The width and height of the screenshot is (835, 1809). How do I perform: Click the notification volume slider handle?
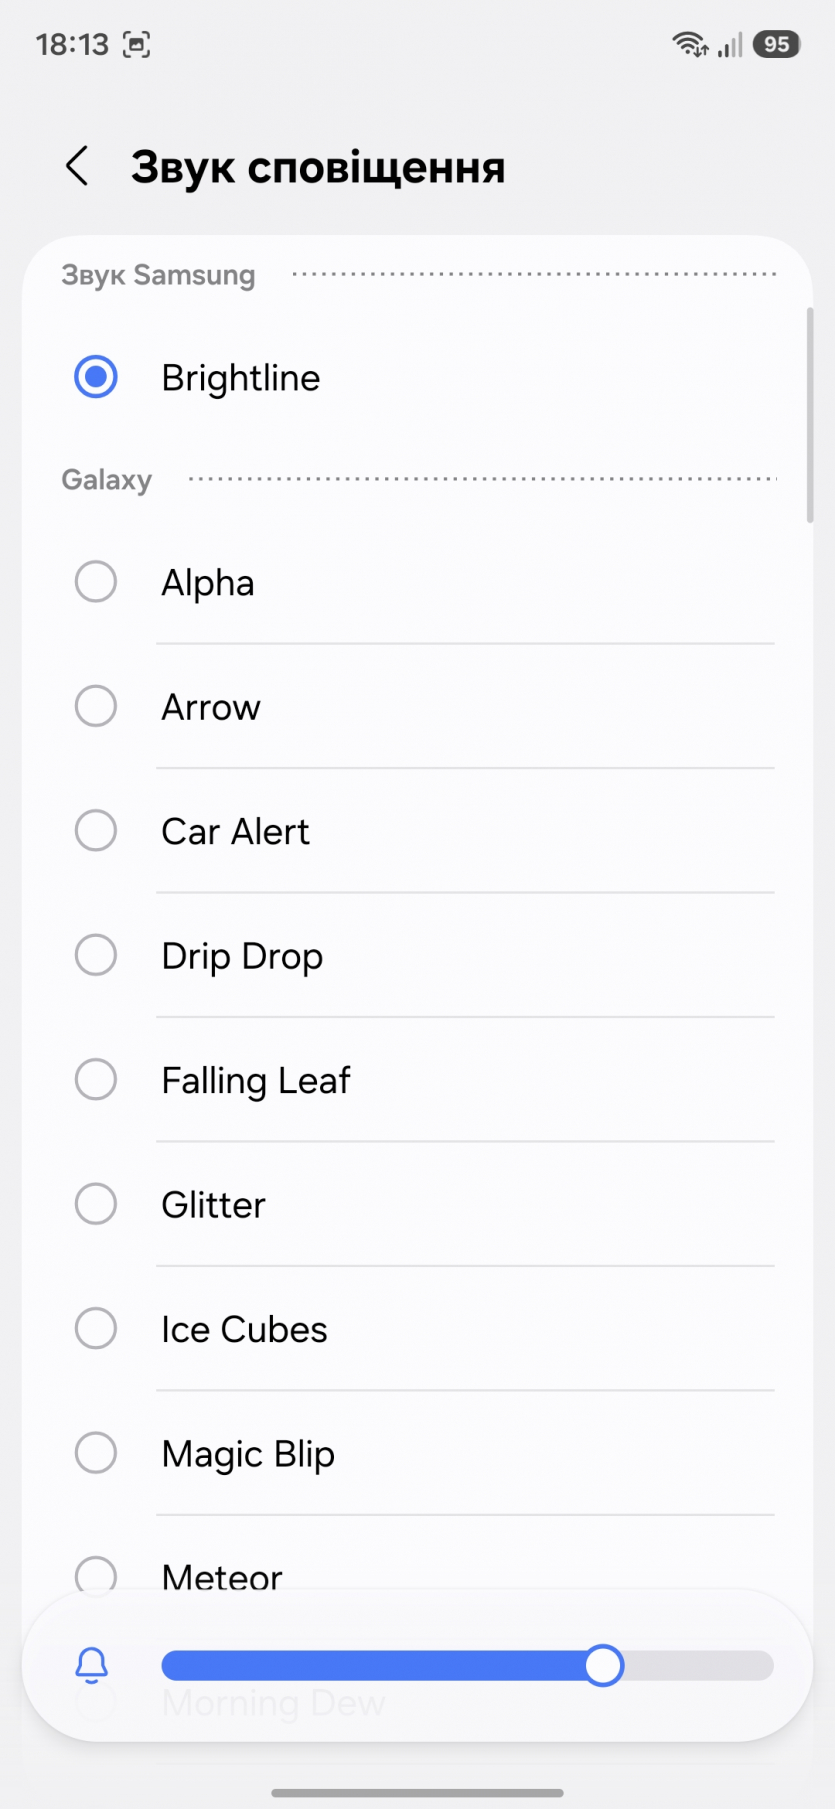[604, 1665]
